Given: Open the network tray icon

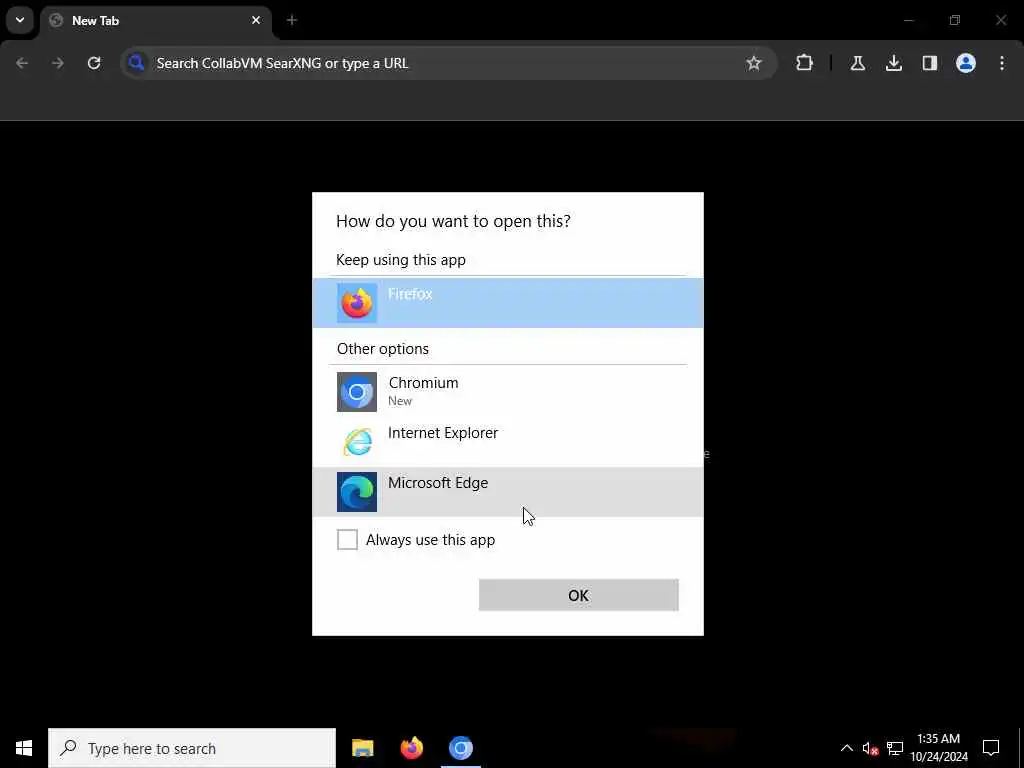Looking at the screenshot, I should [x=895, y=748].
